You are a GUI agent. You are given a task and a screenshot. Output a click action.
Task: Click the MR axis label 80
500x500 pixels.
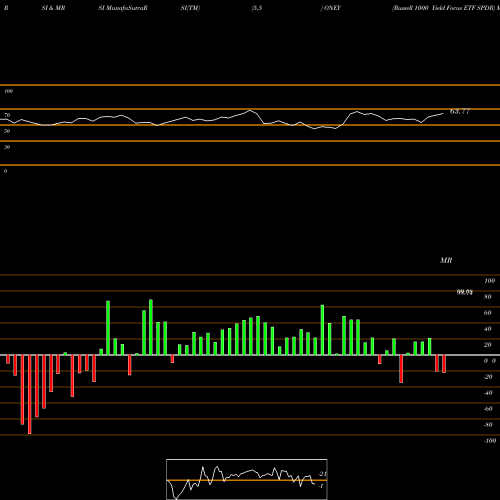coord(488,297)
